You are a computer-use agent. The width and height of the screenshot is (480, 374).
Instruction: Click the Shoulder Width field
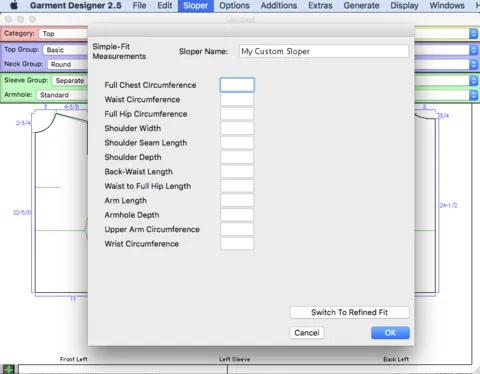tap(237, 128)
